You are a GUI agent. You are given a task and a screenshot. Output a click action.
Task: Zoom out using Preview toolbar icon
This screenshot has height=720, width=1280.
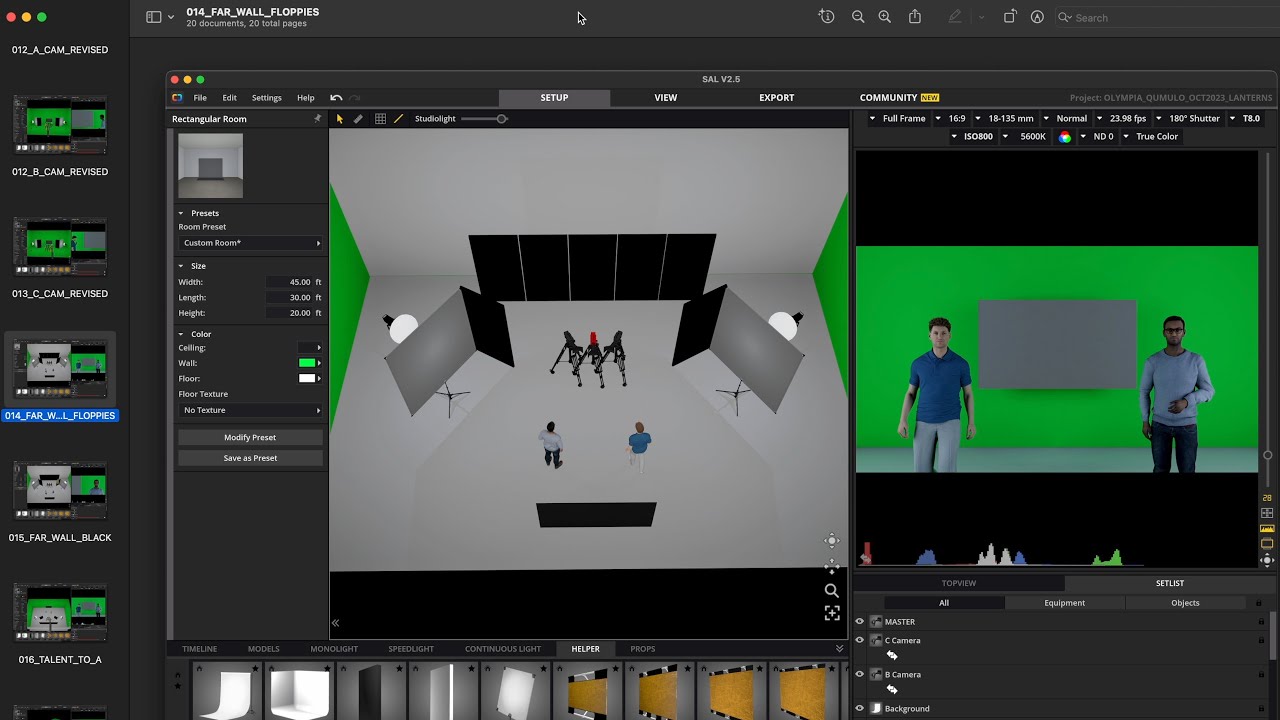click(858, 17)
